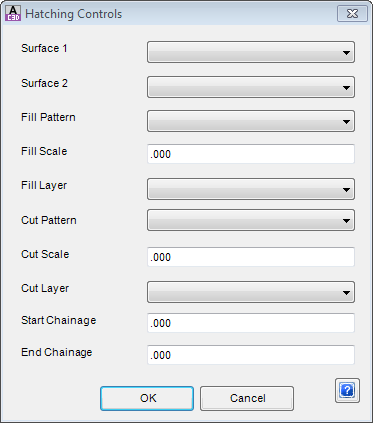Click the Cancel button
Image resolution: width=373 pixels, height=423 pixels.
pyautogui.click(x=247, y=398)
